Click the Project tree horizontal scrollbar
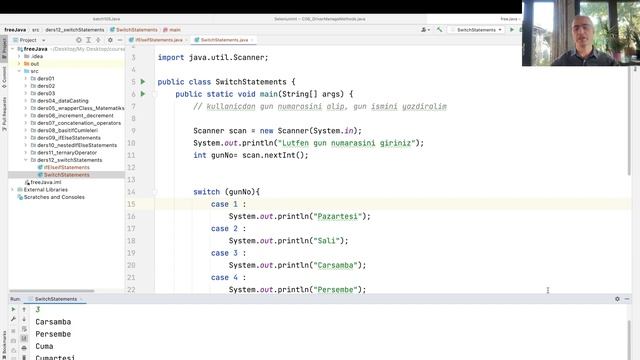Image resolution: width=640 pixels, height=360 pixels. point(51,291)
